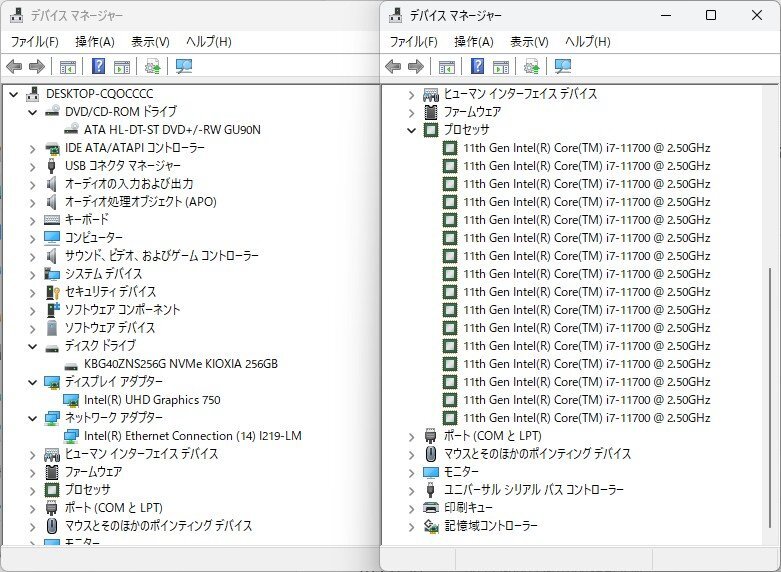Select ヒューマン インターフェイス デバイス in left window
The image size is (781, 572).
[x=141, y=453]
